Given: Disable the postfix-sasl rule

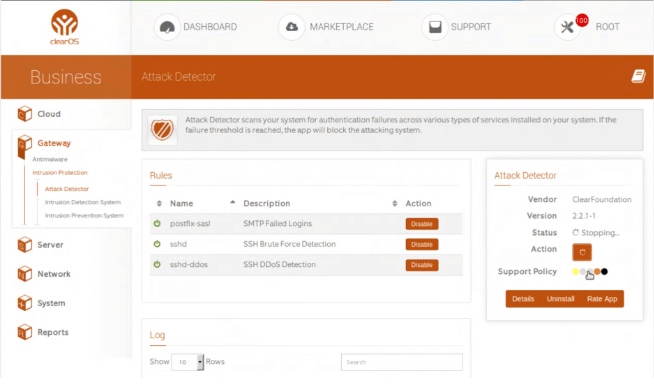Looking at the screenshot, I should pyautogui.click(x=422, y=224).
